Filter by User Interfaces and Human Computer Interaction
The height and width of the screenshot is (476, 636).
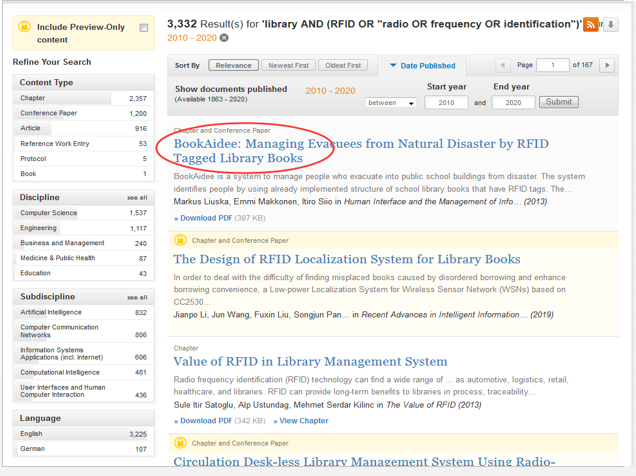(84, 391)
